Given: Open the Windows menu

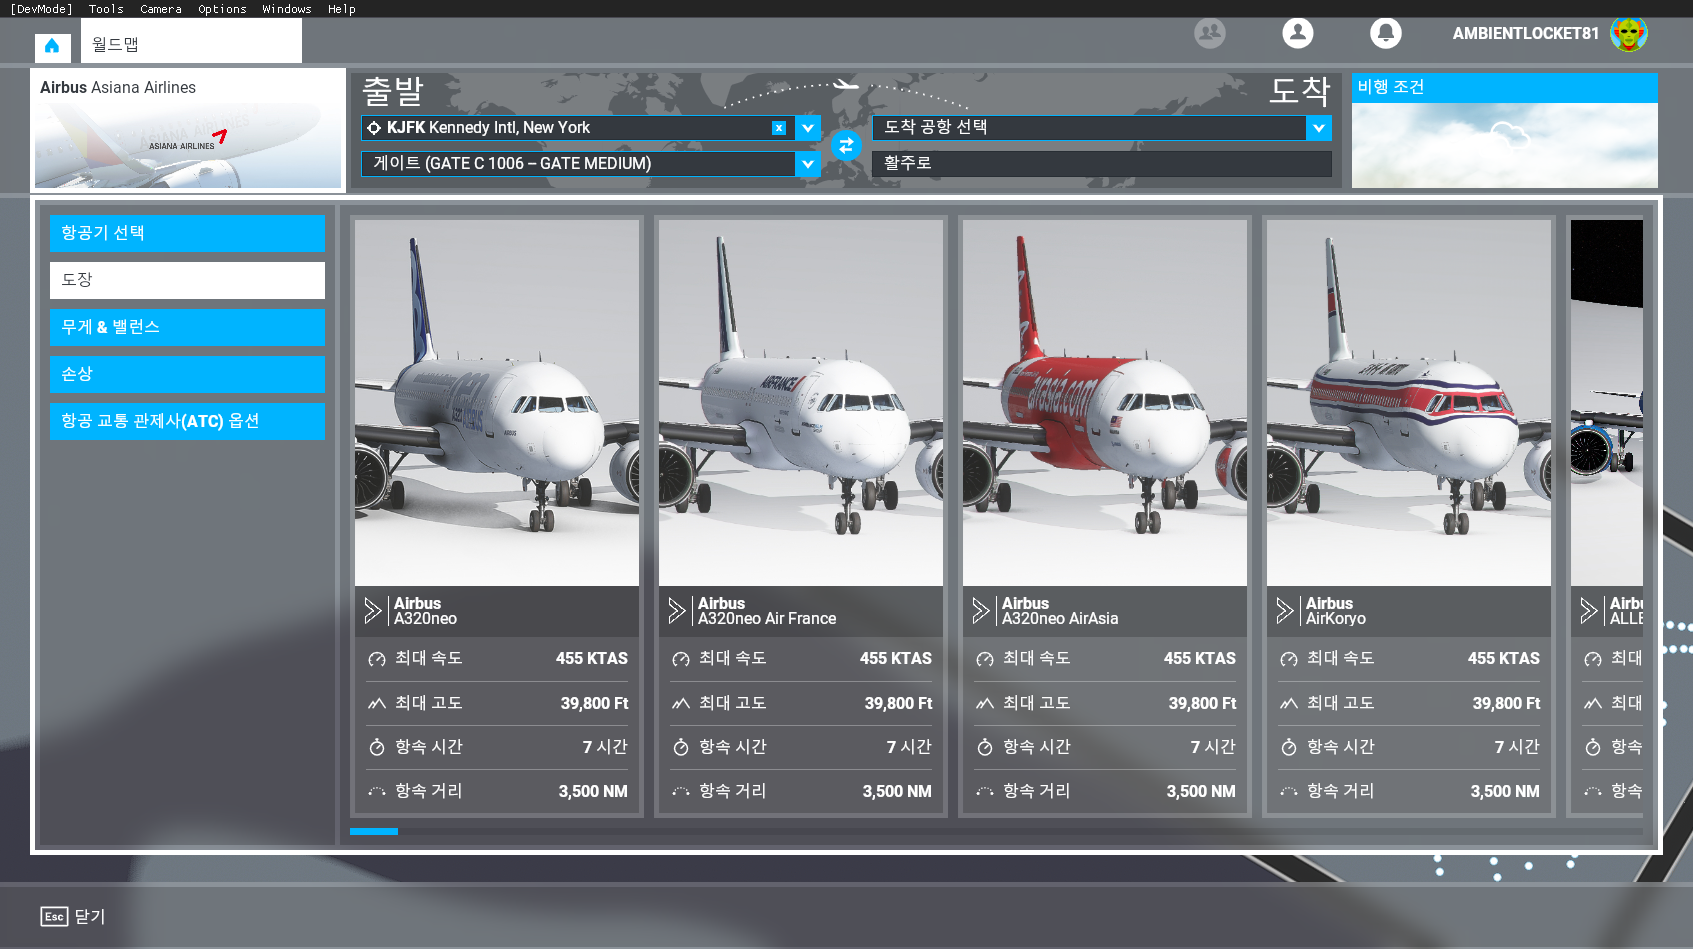Looking at the screenshot, I should pos(287,9).
